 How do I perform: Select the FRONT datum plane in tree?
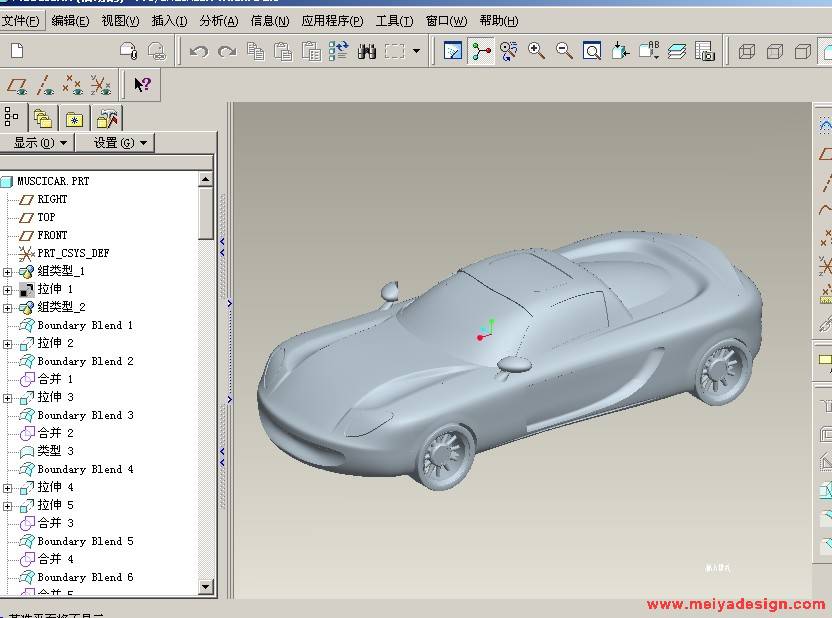tap(52, 236)
